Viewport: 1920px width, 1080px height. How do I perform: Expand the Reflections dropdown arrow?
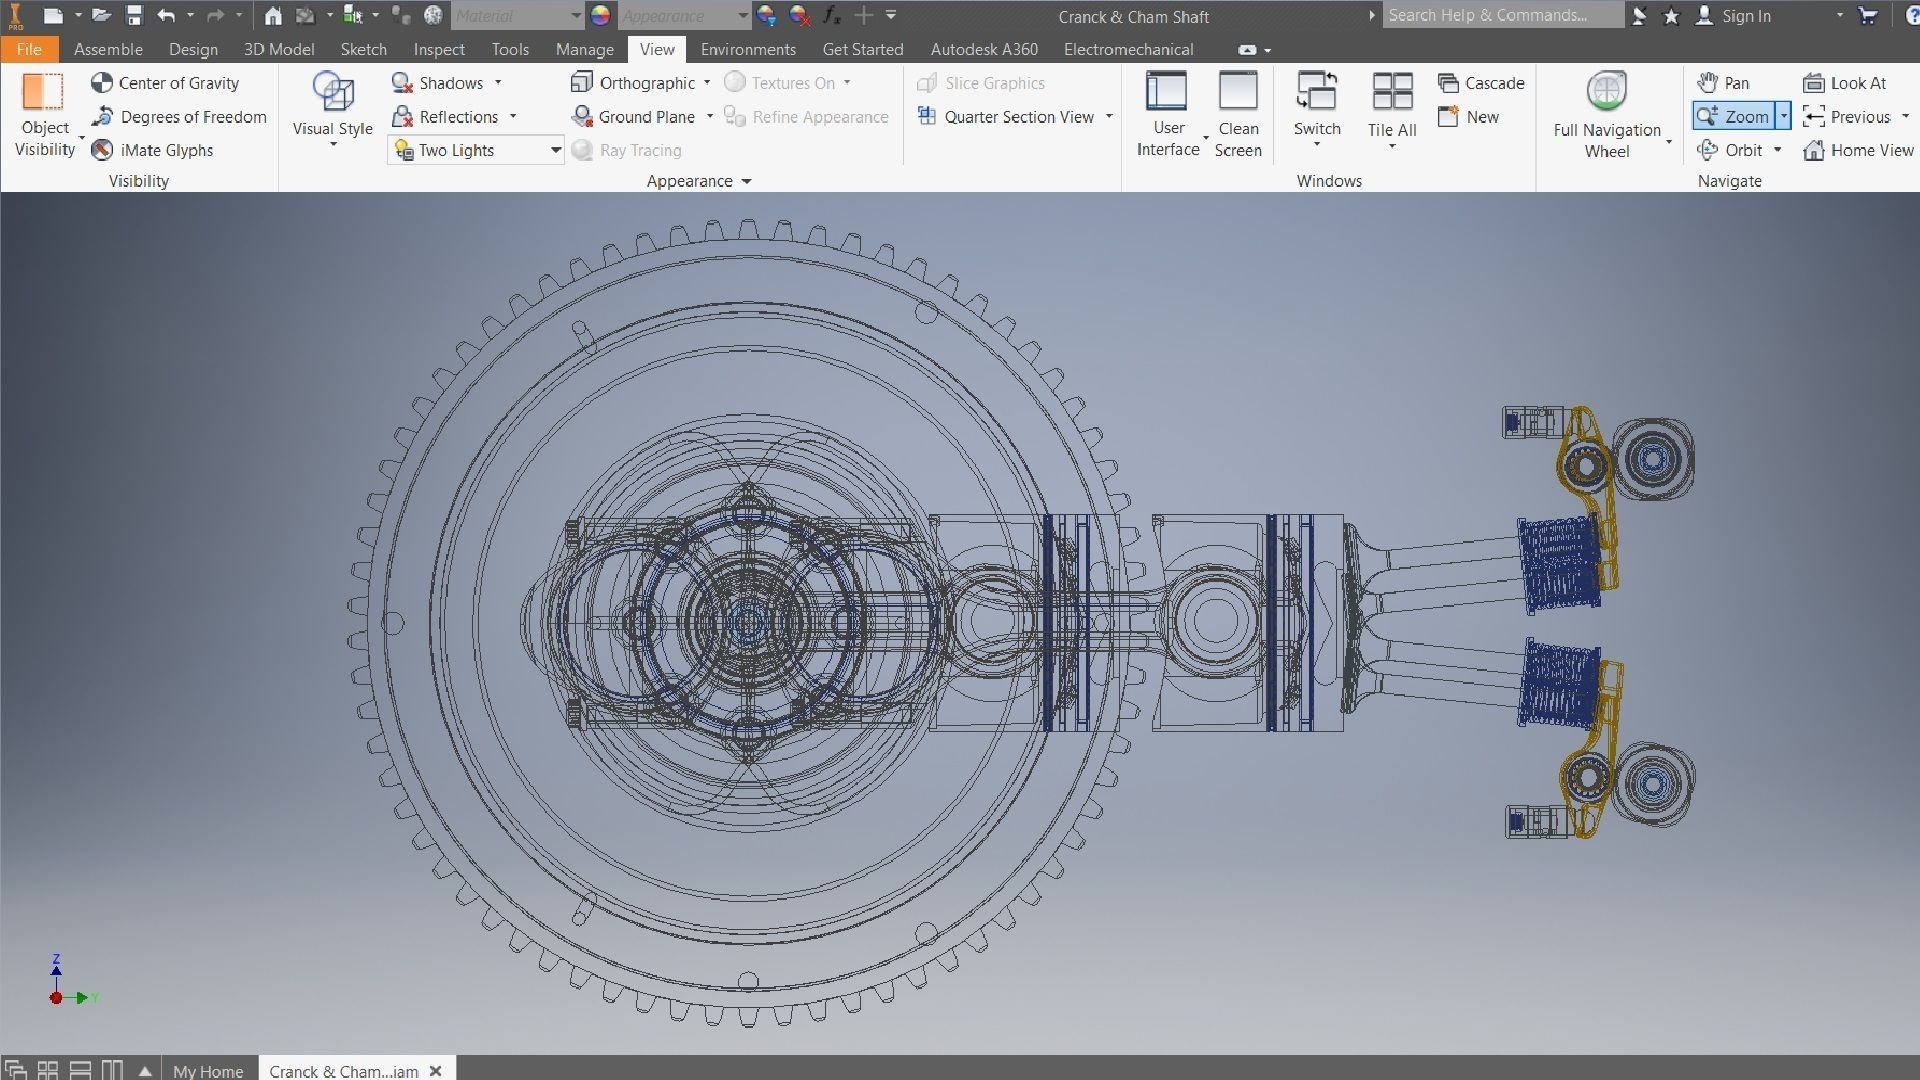(513, 117)
